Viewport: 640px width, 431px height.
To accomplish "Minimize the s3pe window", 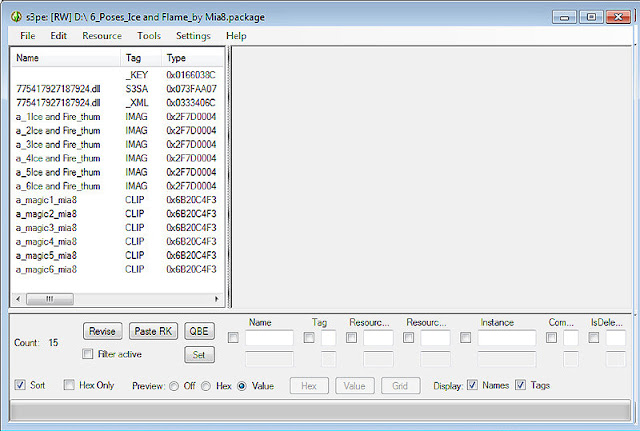I will tap(564, 17).
